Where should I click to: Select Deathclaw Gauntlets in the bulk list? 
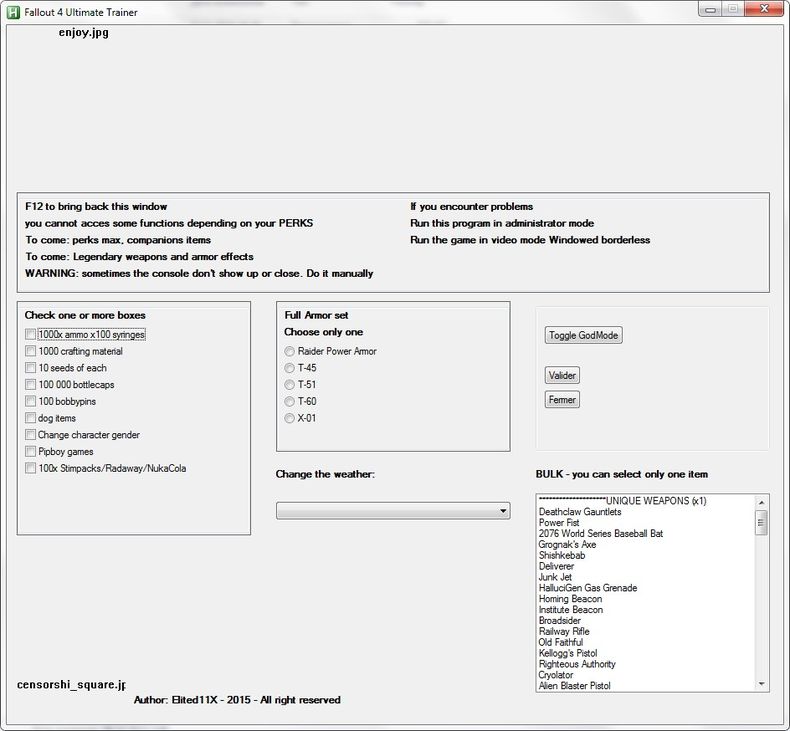tap(580, 512)
